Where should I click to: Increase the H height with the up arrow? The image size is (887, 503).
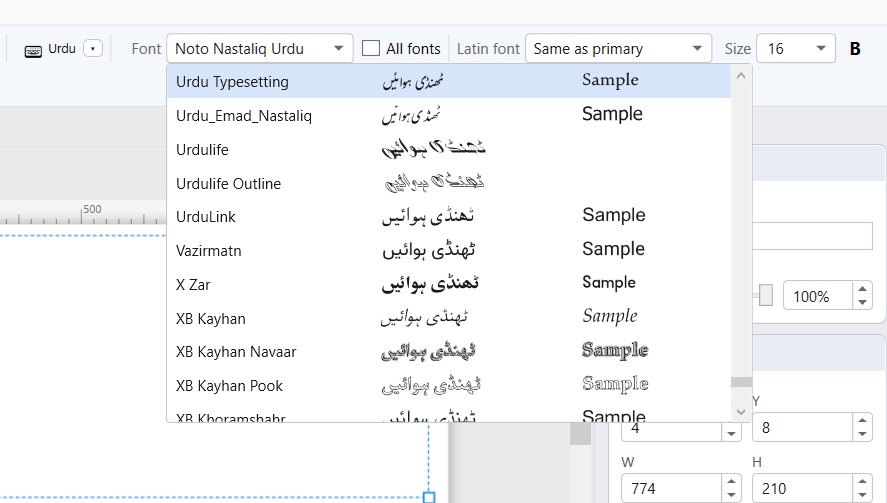pyautogui.click(x=862, y=481)
